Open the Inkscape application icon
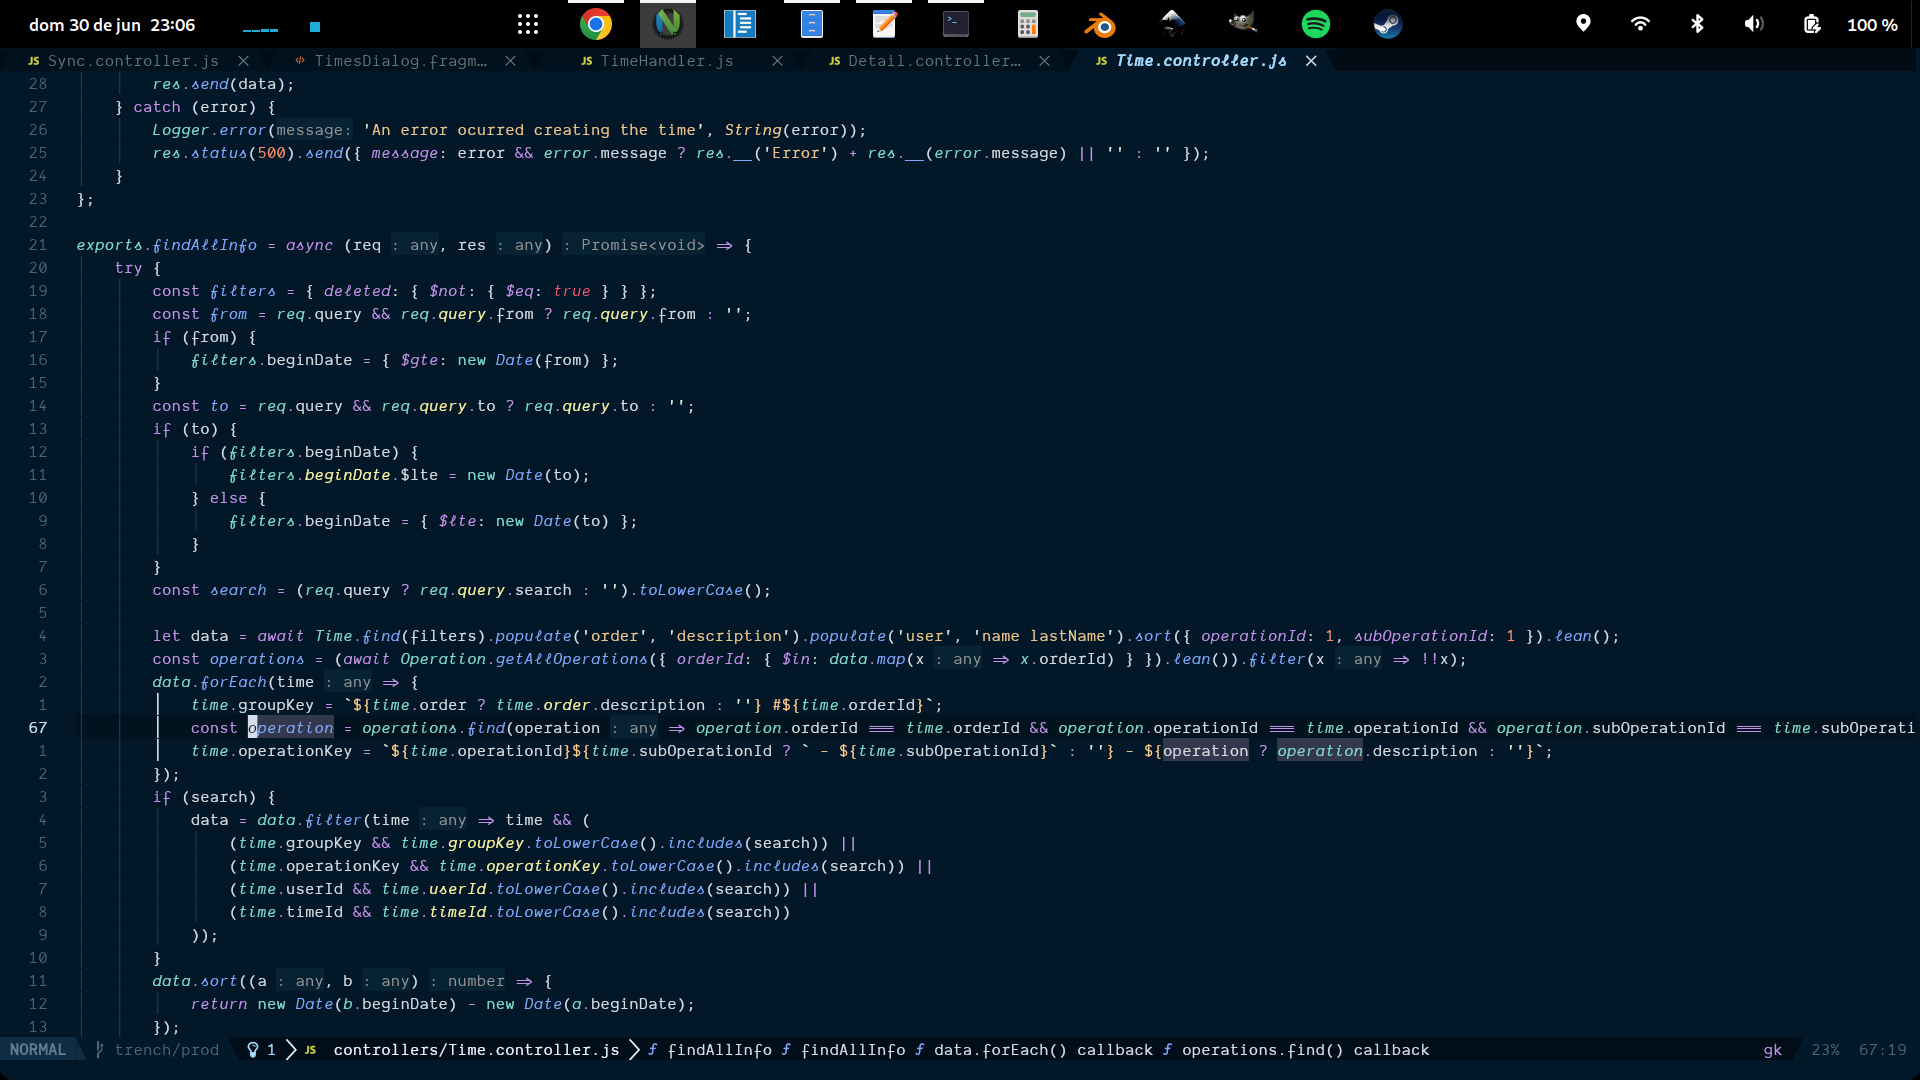Image resolution: width=1920 pixels, height=1080 pixels. click(x=1172, y=24)
